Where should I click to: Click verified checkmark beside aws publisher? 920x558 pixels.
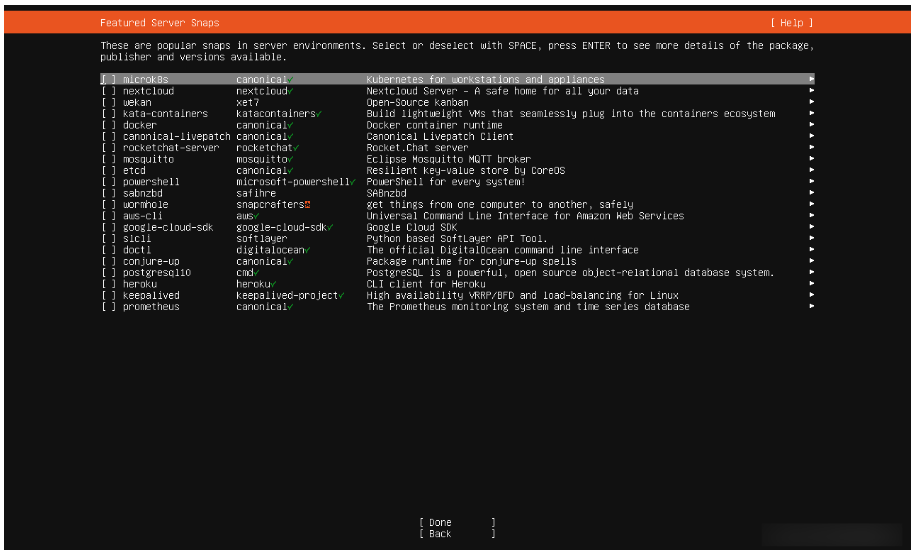256,216
